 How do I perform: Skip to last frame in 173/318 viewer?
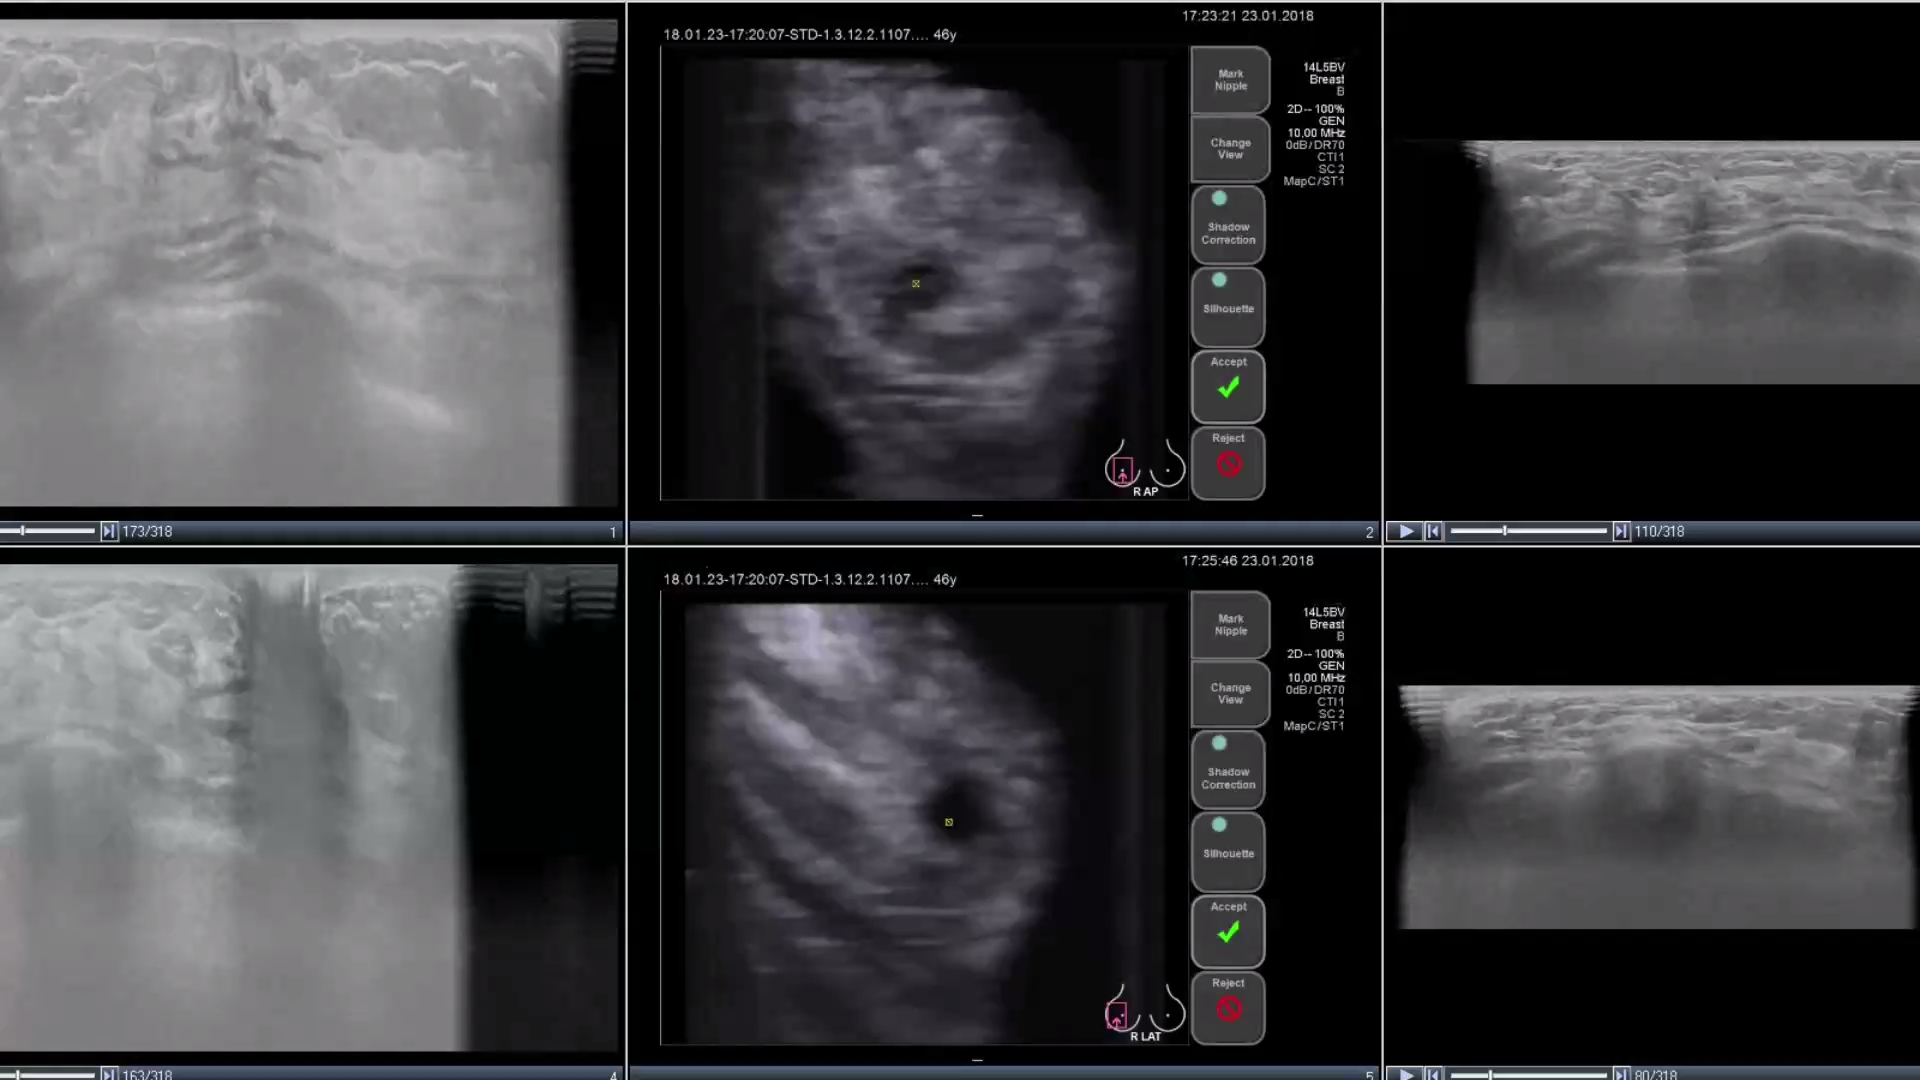[109, 532]
